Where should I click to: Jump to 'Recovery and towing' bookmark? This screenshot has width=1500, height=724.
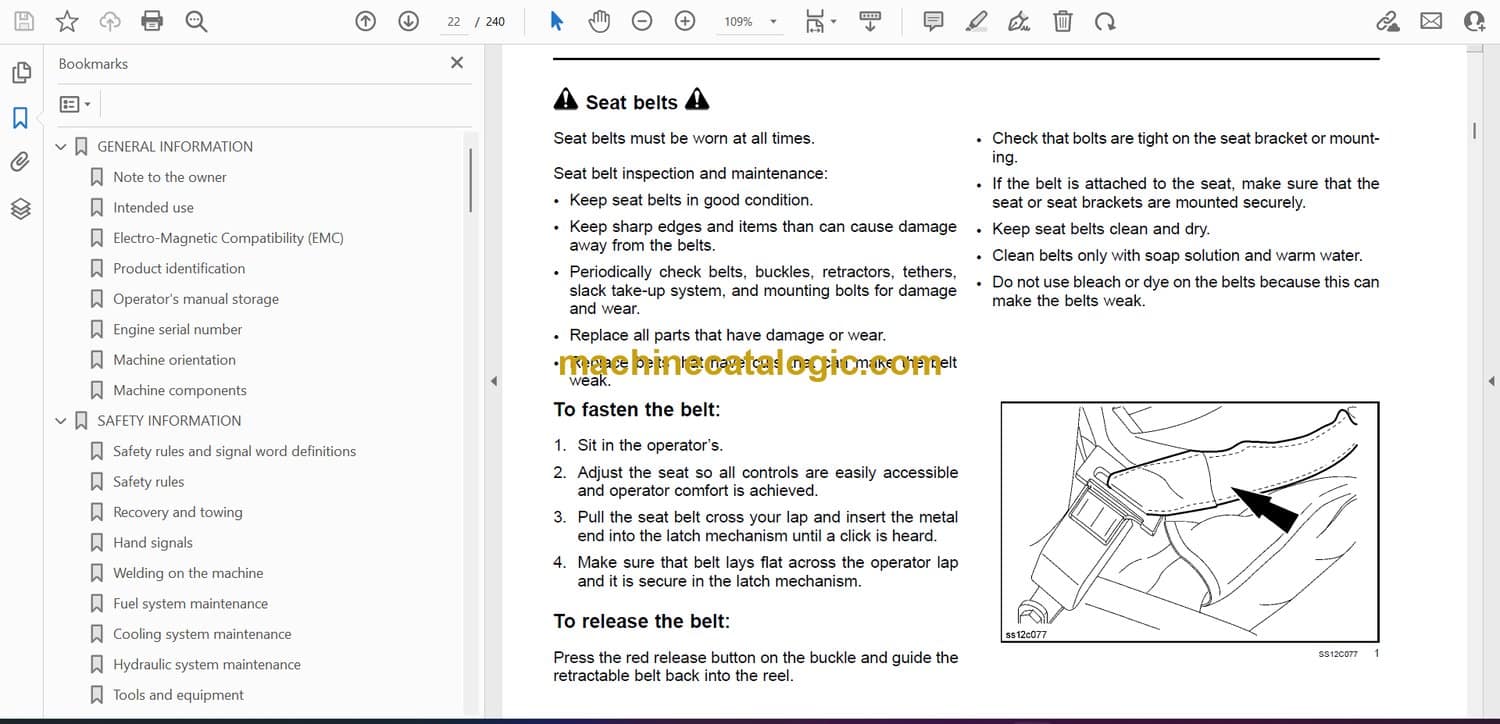pos(178,512)
